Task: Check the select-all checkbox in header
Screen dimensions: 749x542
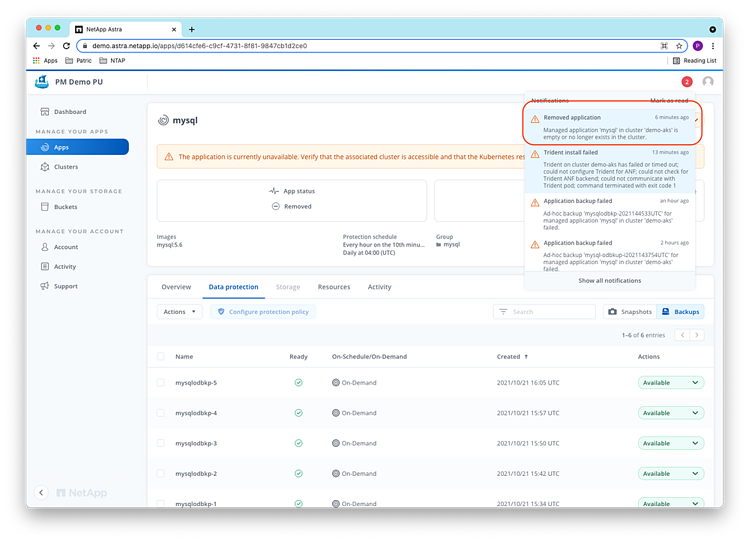Action: (x=161, y=356)
